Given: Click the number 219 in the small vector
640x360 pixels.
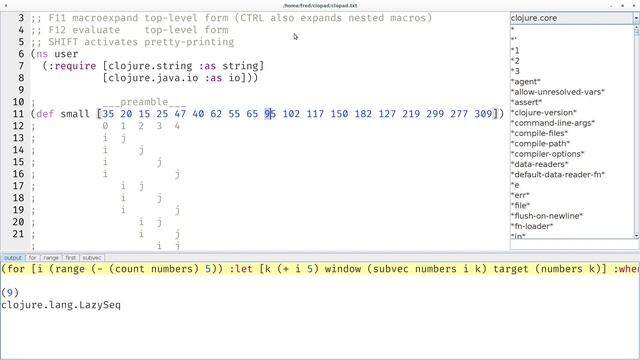Looking at the screenshot, I should (411, 114).
